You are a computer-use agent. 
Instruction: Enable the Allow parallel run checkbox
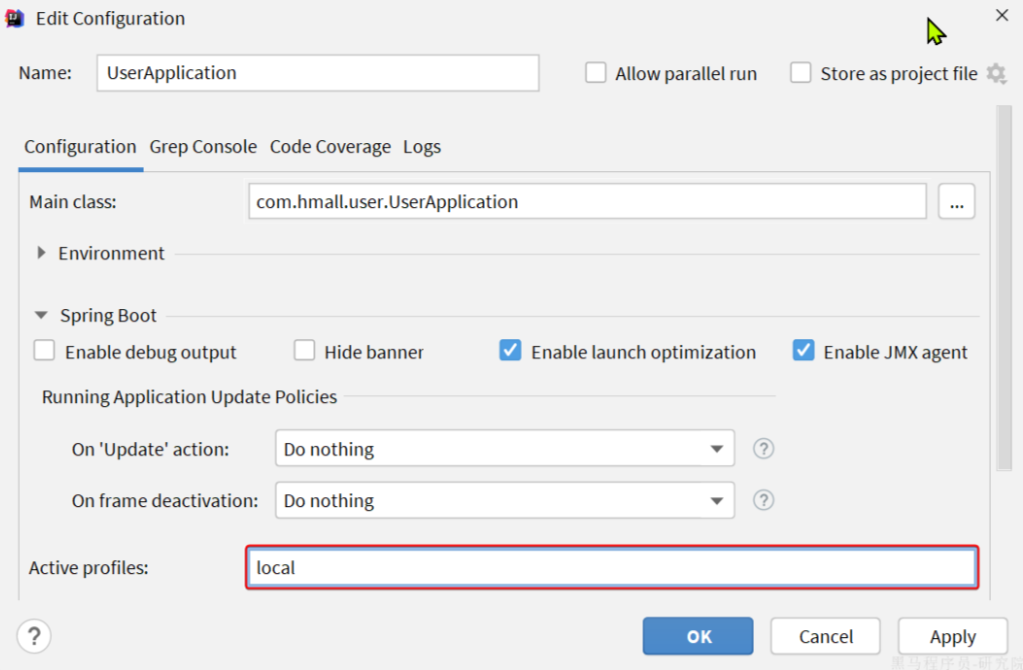point(596,73)
